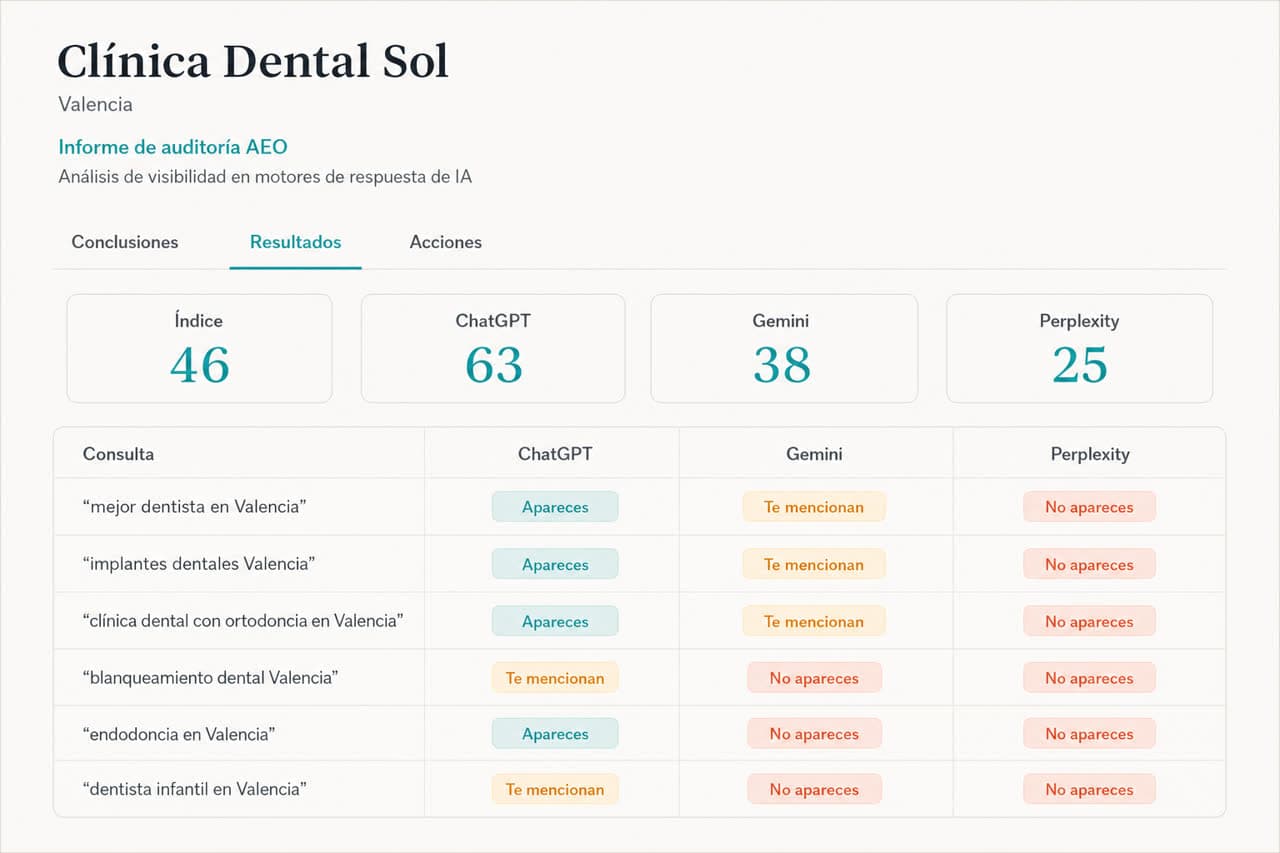Click the Gemini table column header
1280x853 pixels.
click(814, 454)
